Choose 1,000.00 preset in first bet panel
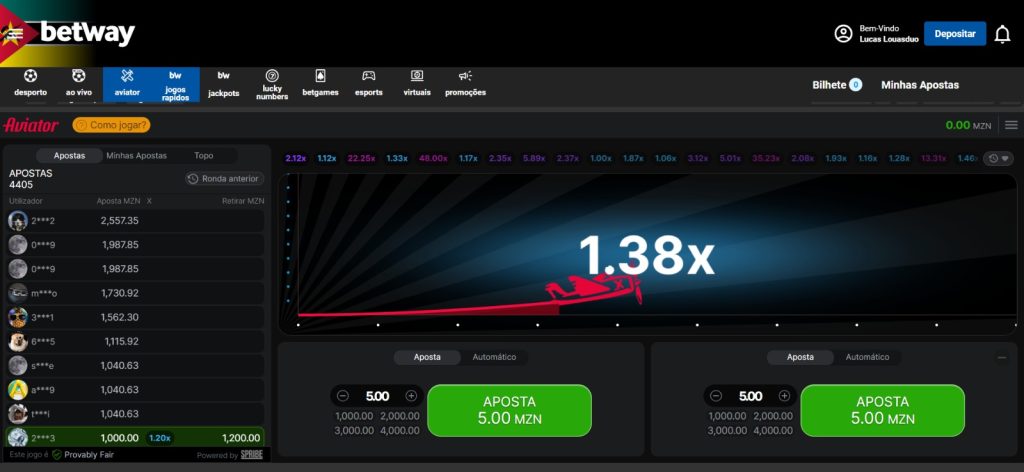Viewport: 1024px width, 472px height. tap(354, 416)
